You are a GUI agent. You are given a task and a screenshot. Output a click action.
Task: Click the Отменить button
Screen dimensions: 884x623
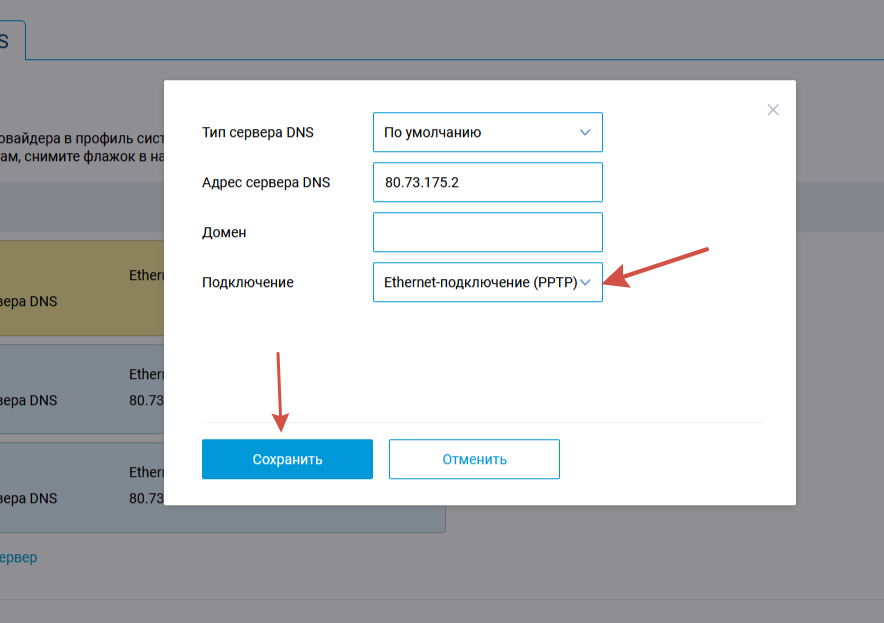(x=474, y=459)
